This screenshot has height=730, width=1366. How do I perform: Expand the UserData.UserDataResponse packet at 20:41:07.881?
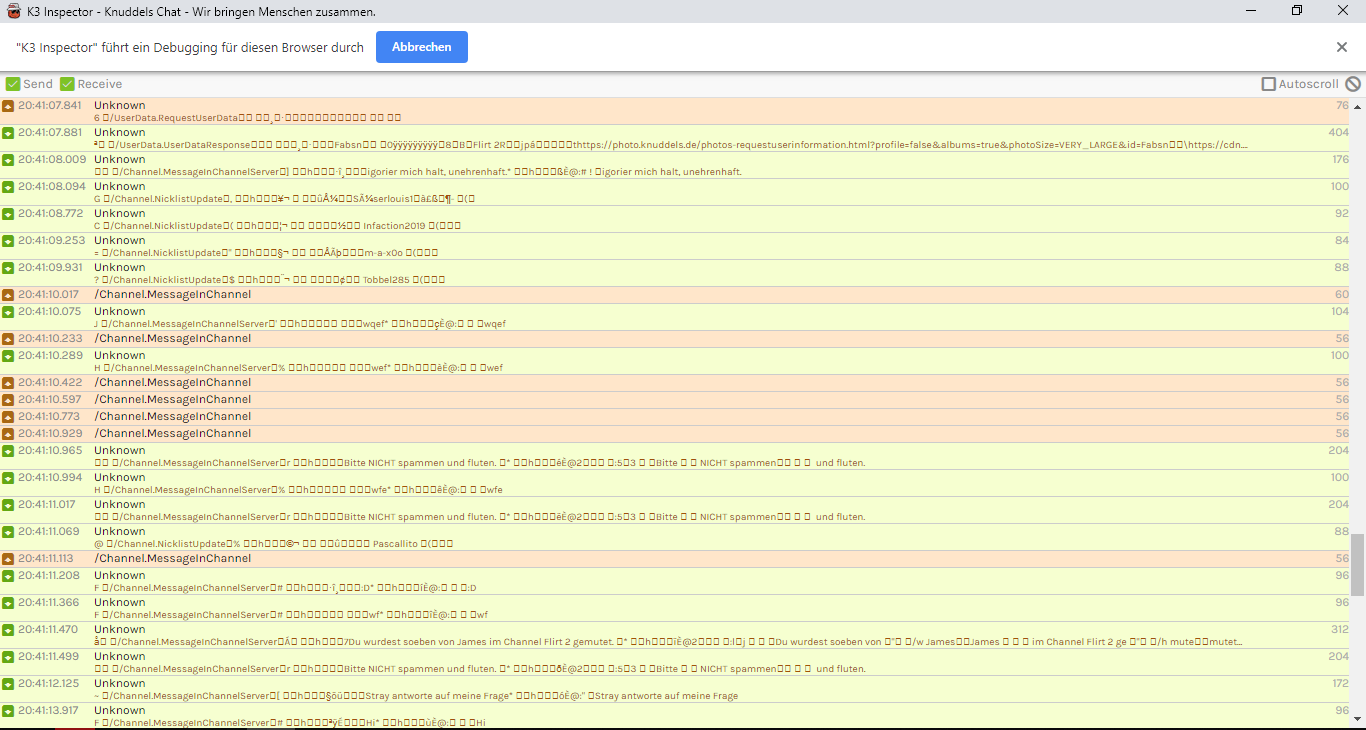pyautogui.click(x=670, y=139)
